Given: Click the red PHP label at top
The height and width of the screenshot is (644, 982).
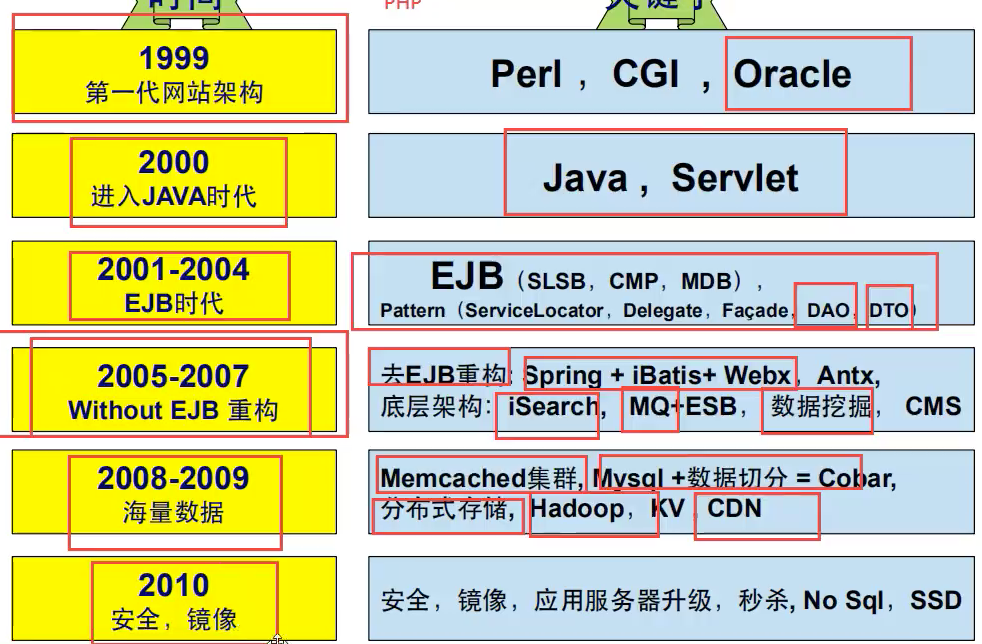Looking at the screenshot, I should click(x=403, y=4).
